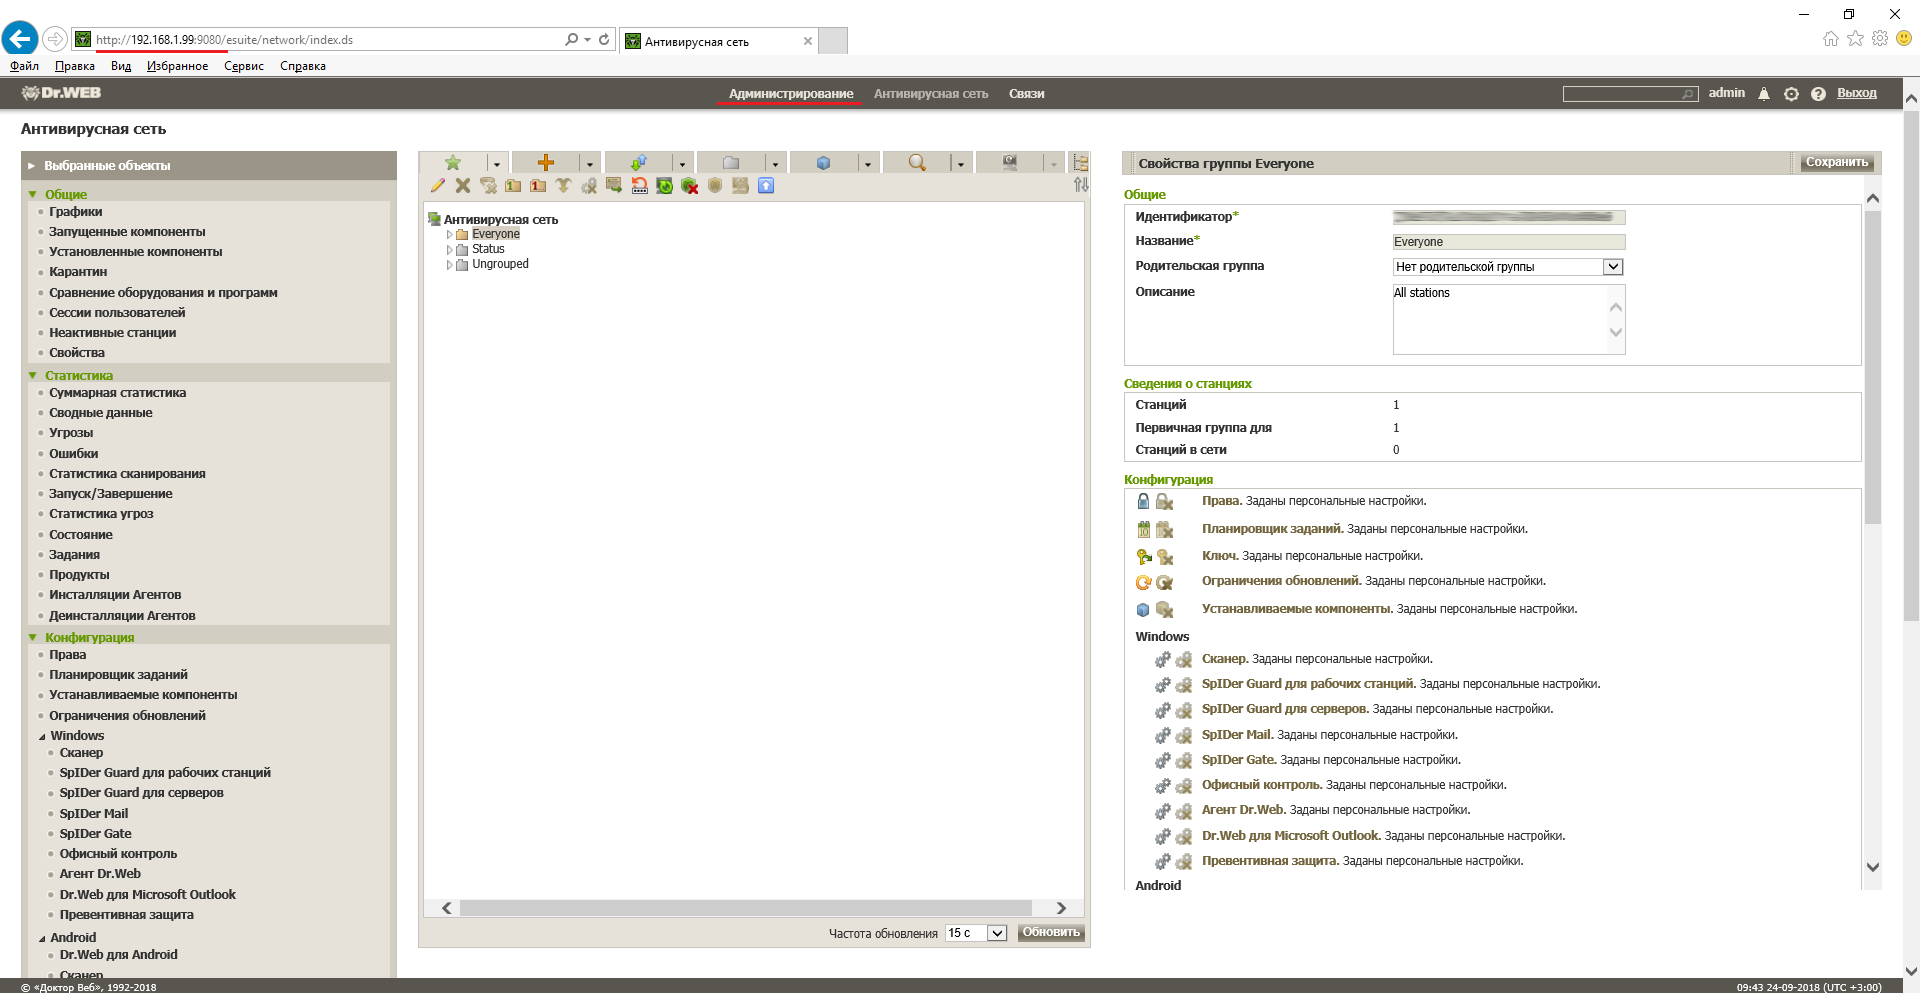Click the X delete selected objects icon
Image resolution: width=1920 pixels, height=994 pixels.
[463, 186]
